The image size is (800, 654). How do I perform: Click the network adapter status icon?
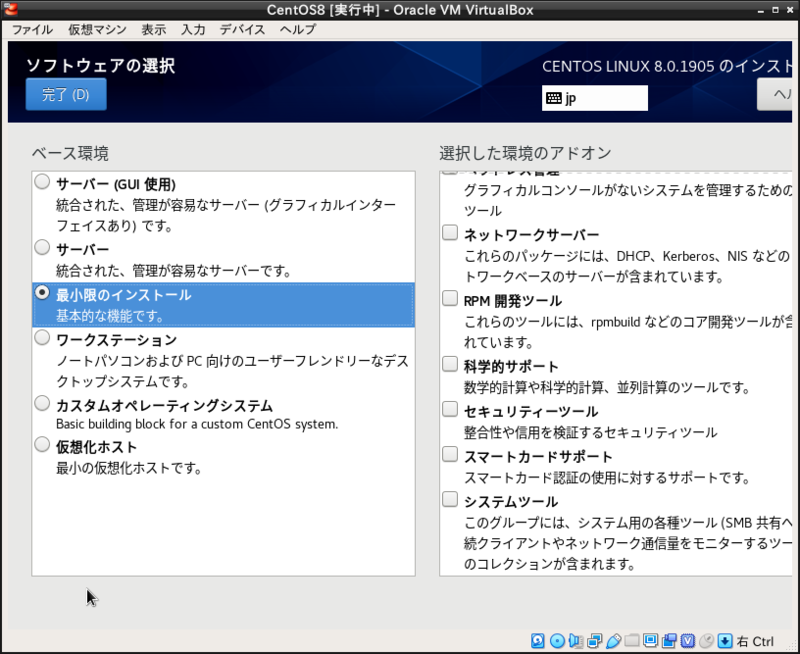coord(594,641)
